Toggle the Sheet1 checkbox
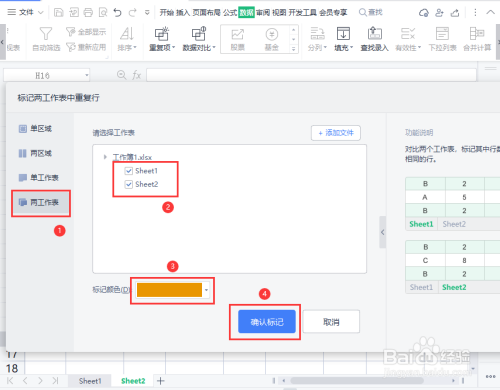 [129, 171]
